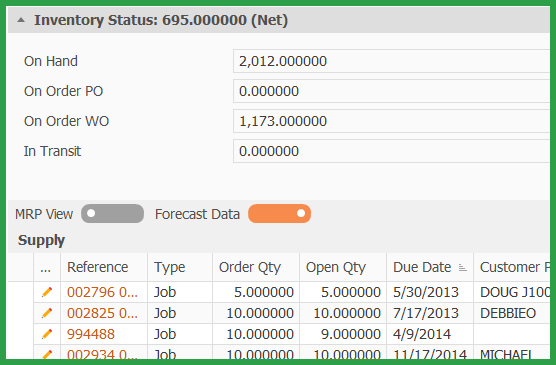This screenshot has height=365, width=556.
Task: Click edit pencil for job 994488
Action: [47, 334]
